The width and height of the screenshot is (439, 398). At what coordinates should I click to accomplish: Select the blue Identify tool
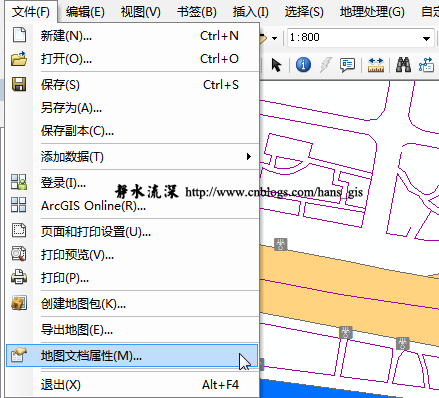[x=303, y=65]
